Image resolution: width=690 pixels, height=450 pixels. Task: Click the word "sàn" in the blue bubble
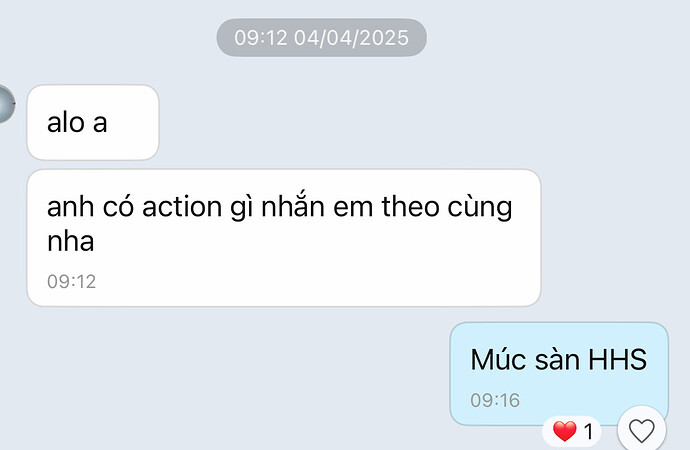click(557, 359)
